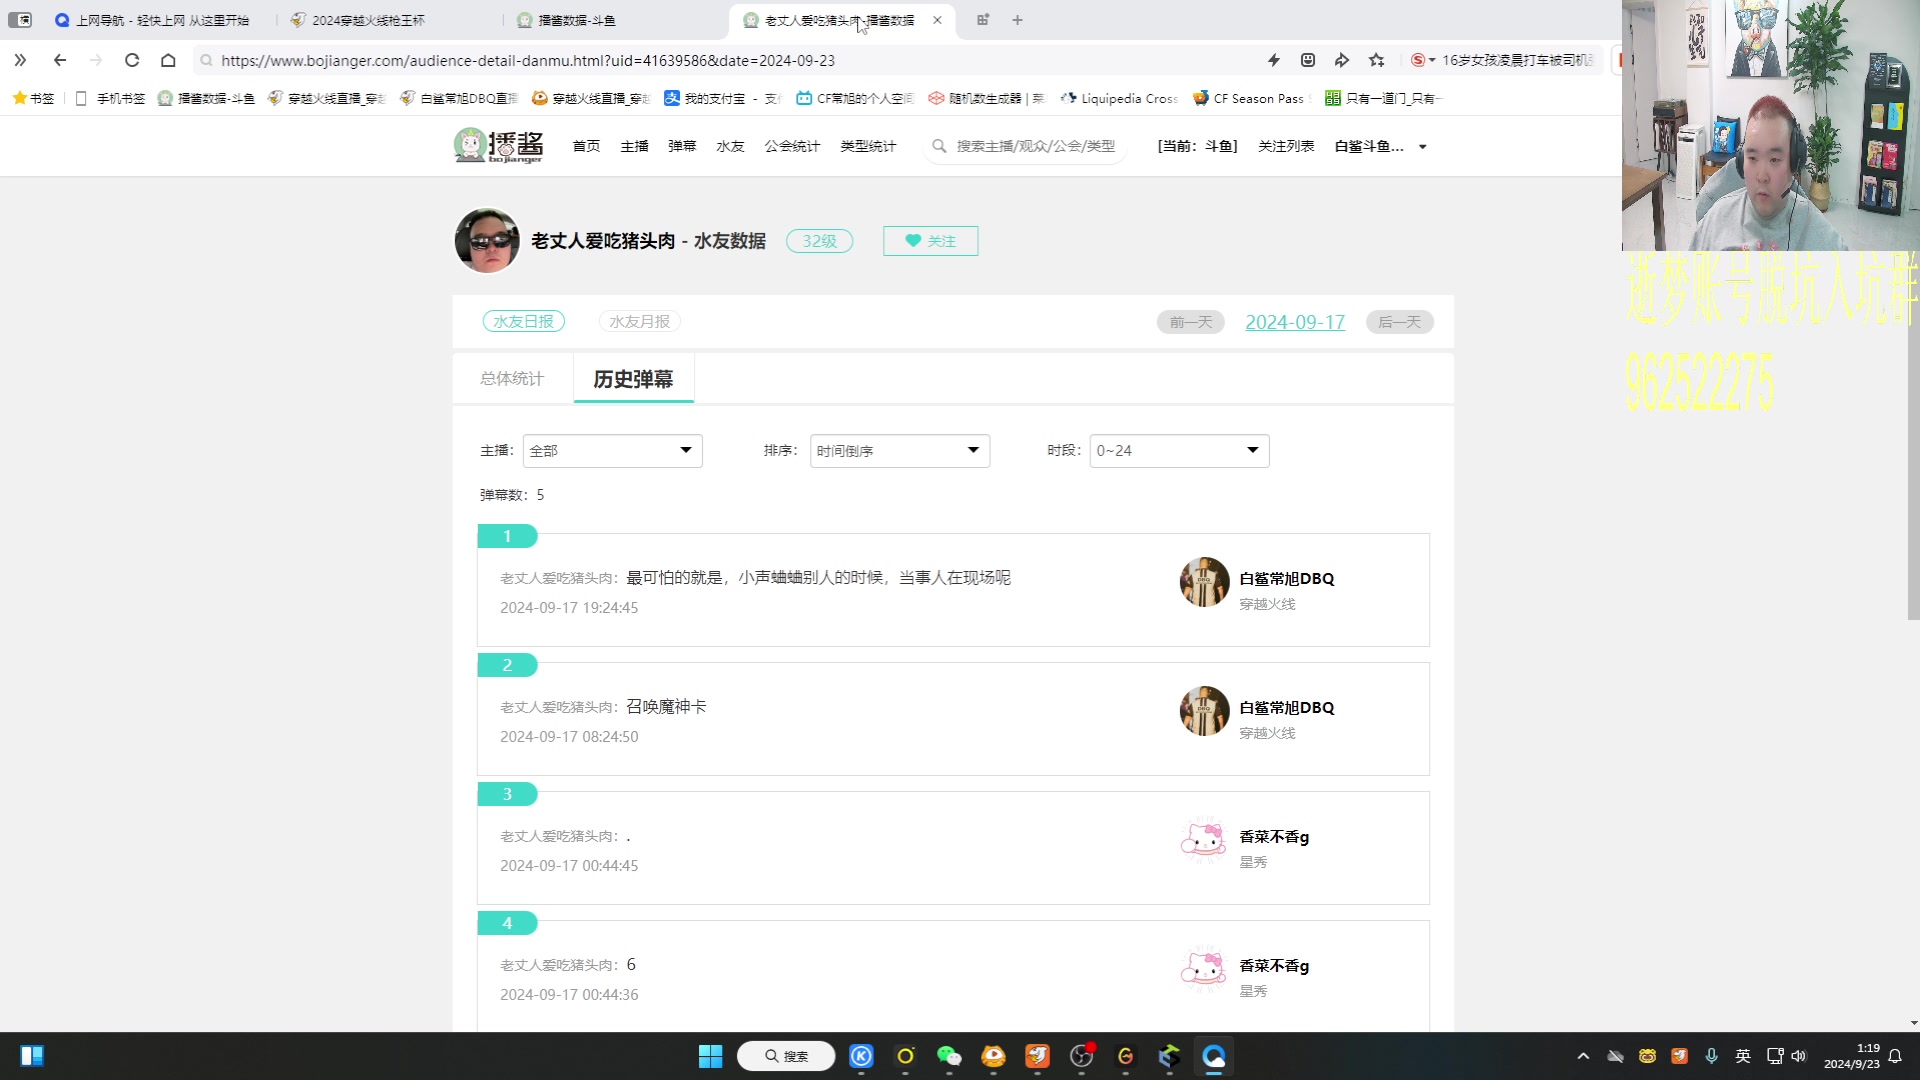Image resolution: width=1920 pixels, height=1080 pixels.
Task: Open the browser home page icon
Action: click(x=168, y=60)
